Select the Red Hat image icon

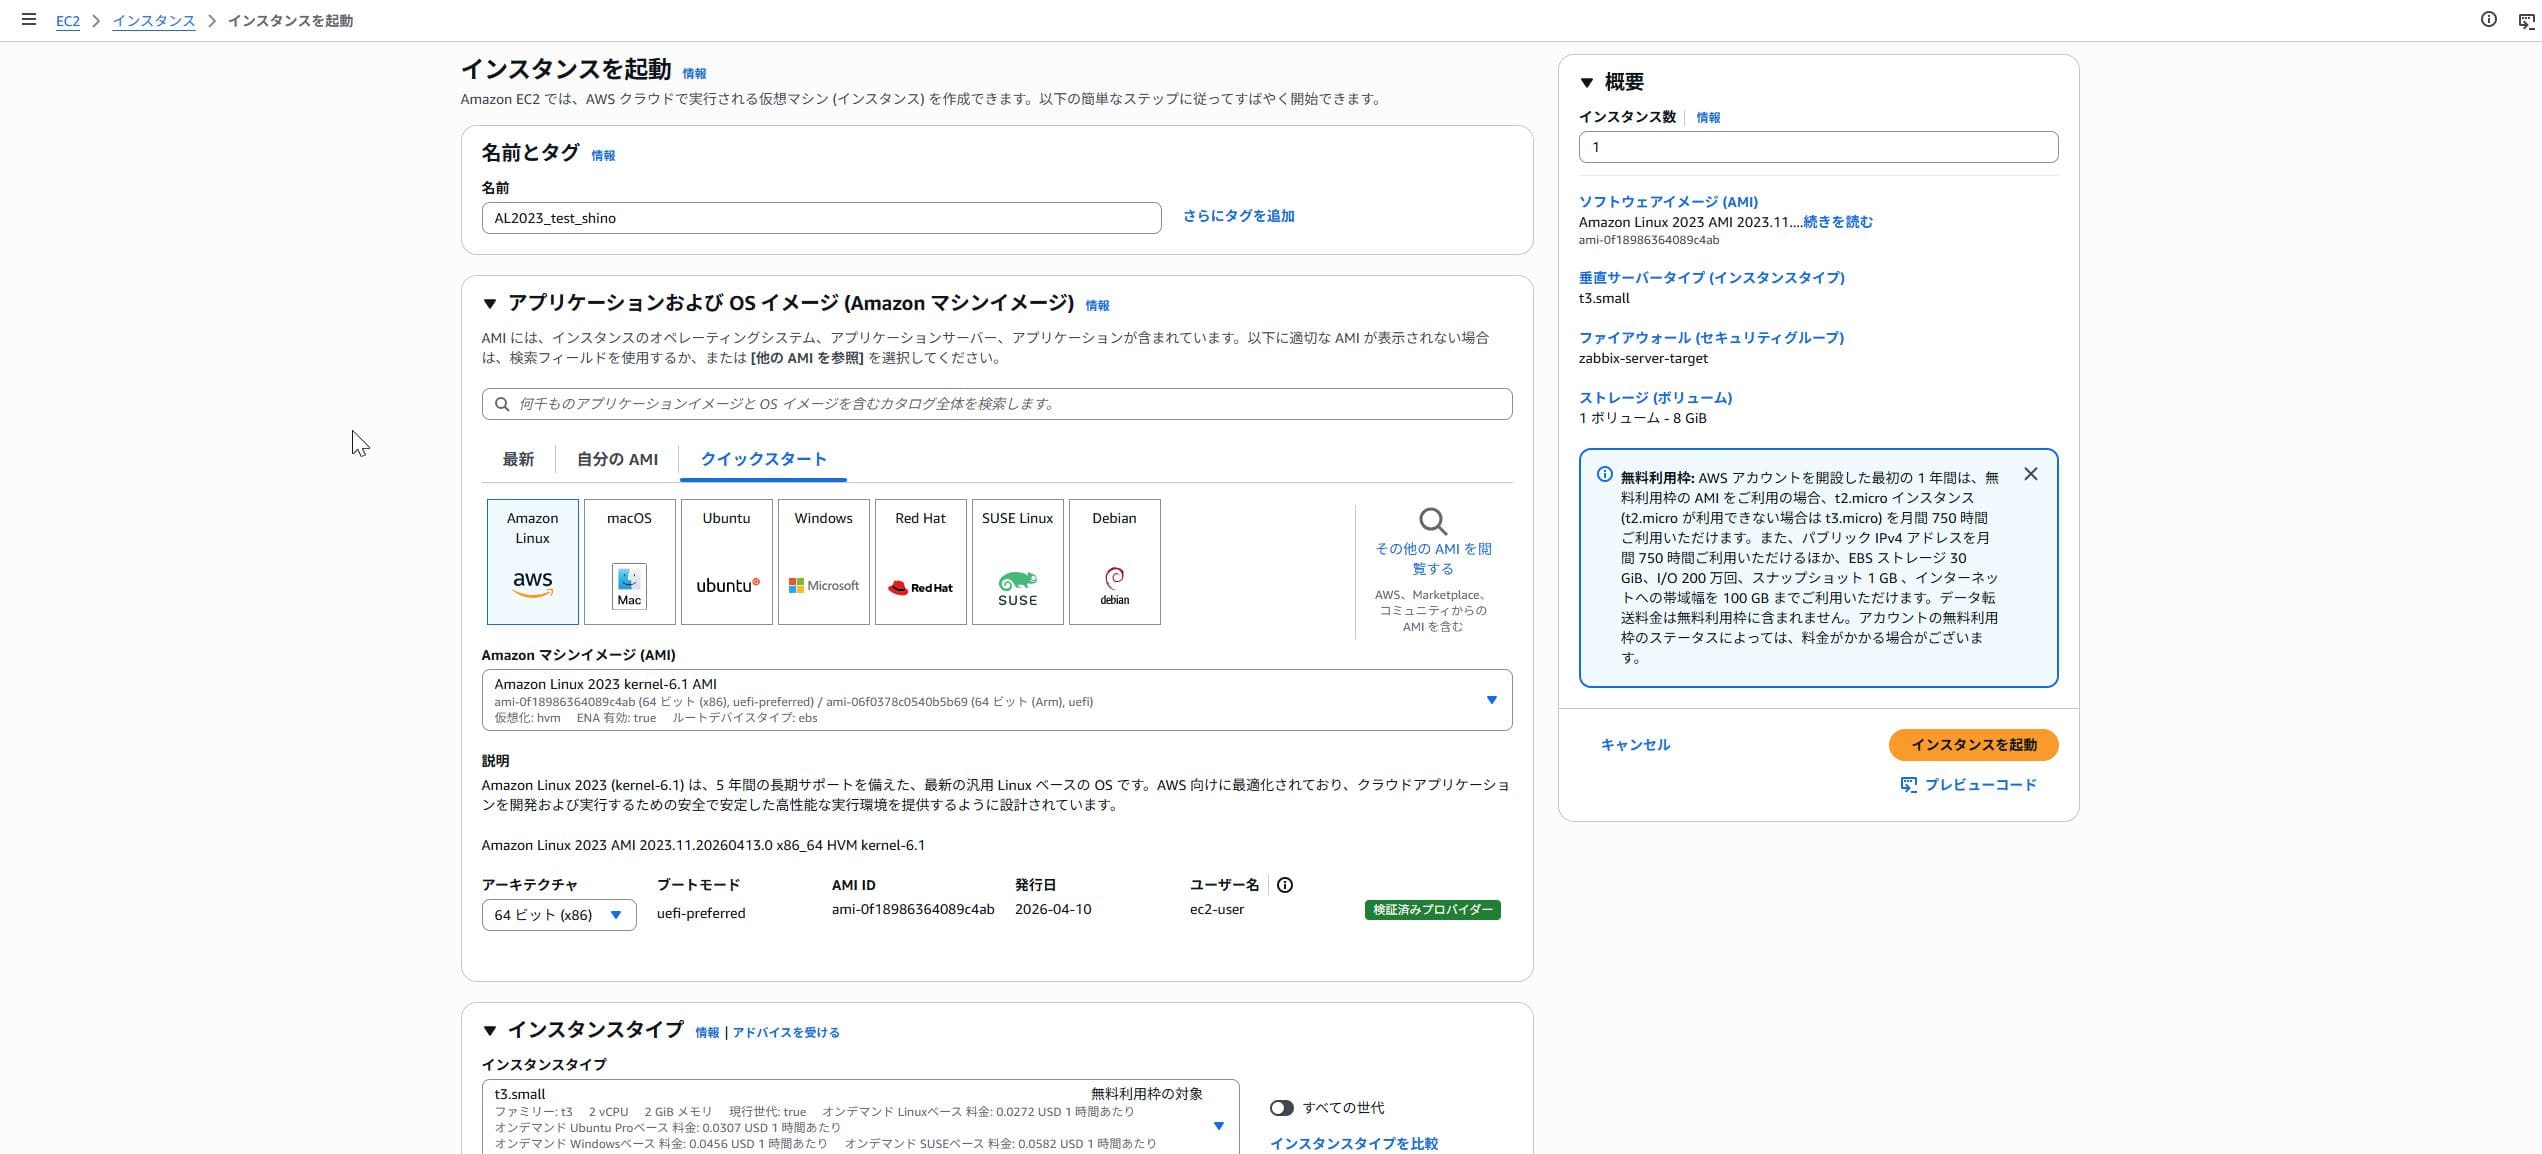click(920, 561)
